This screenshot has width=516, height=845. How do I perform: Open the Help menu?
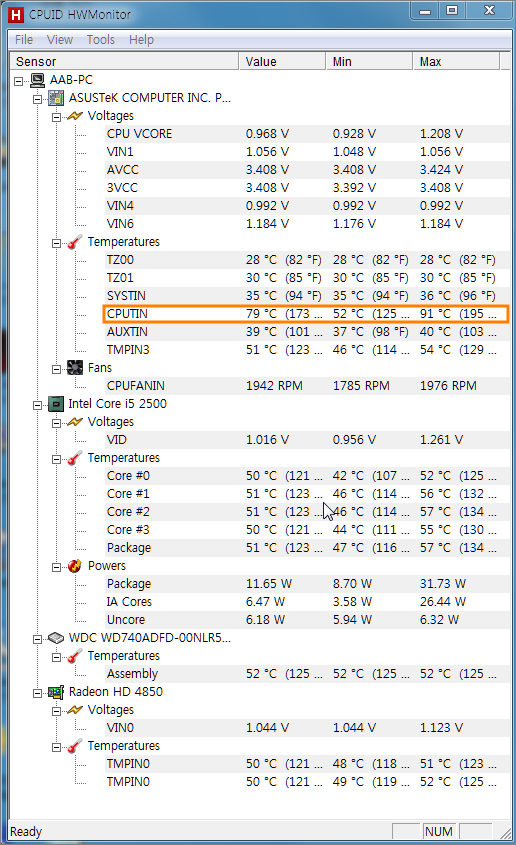pos(141,40)
